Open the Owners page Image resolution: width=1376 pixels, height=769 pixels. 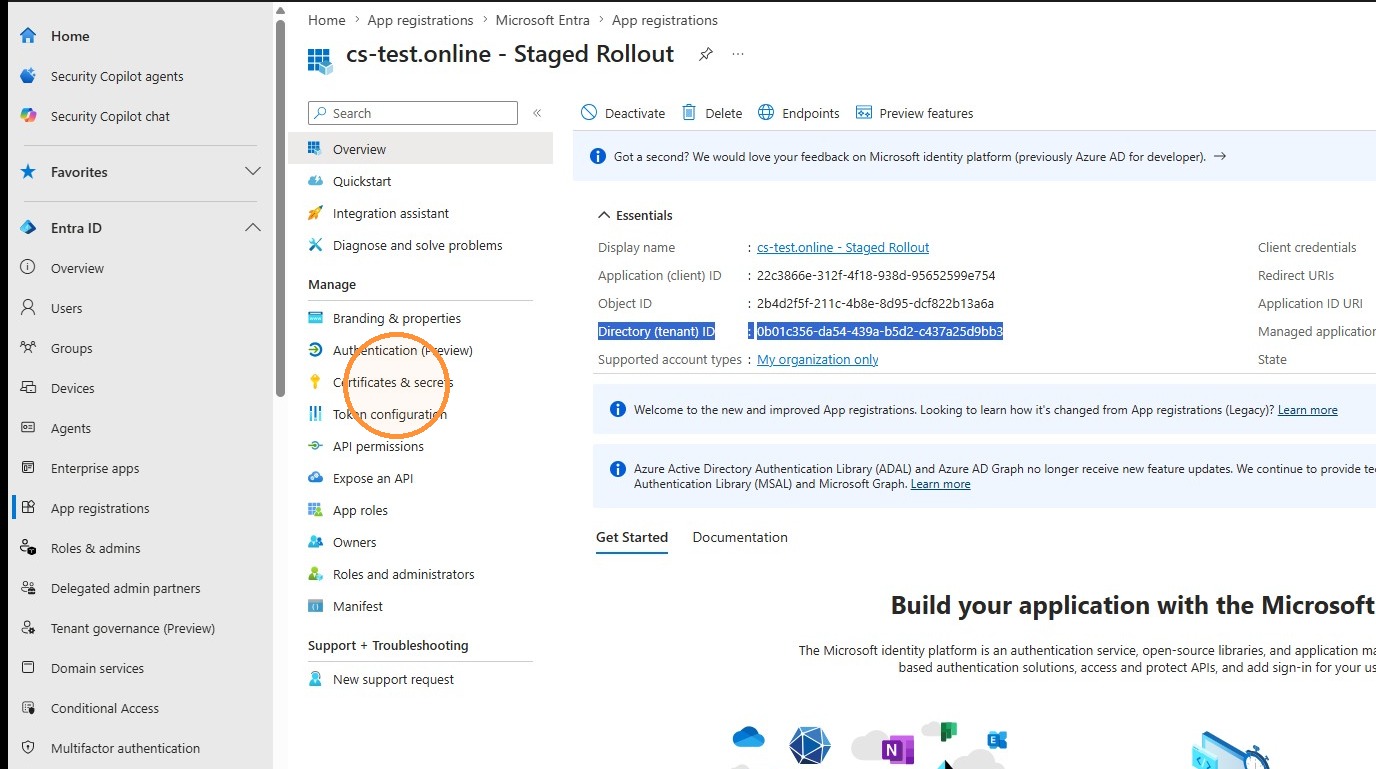355,542
